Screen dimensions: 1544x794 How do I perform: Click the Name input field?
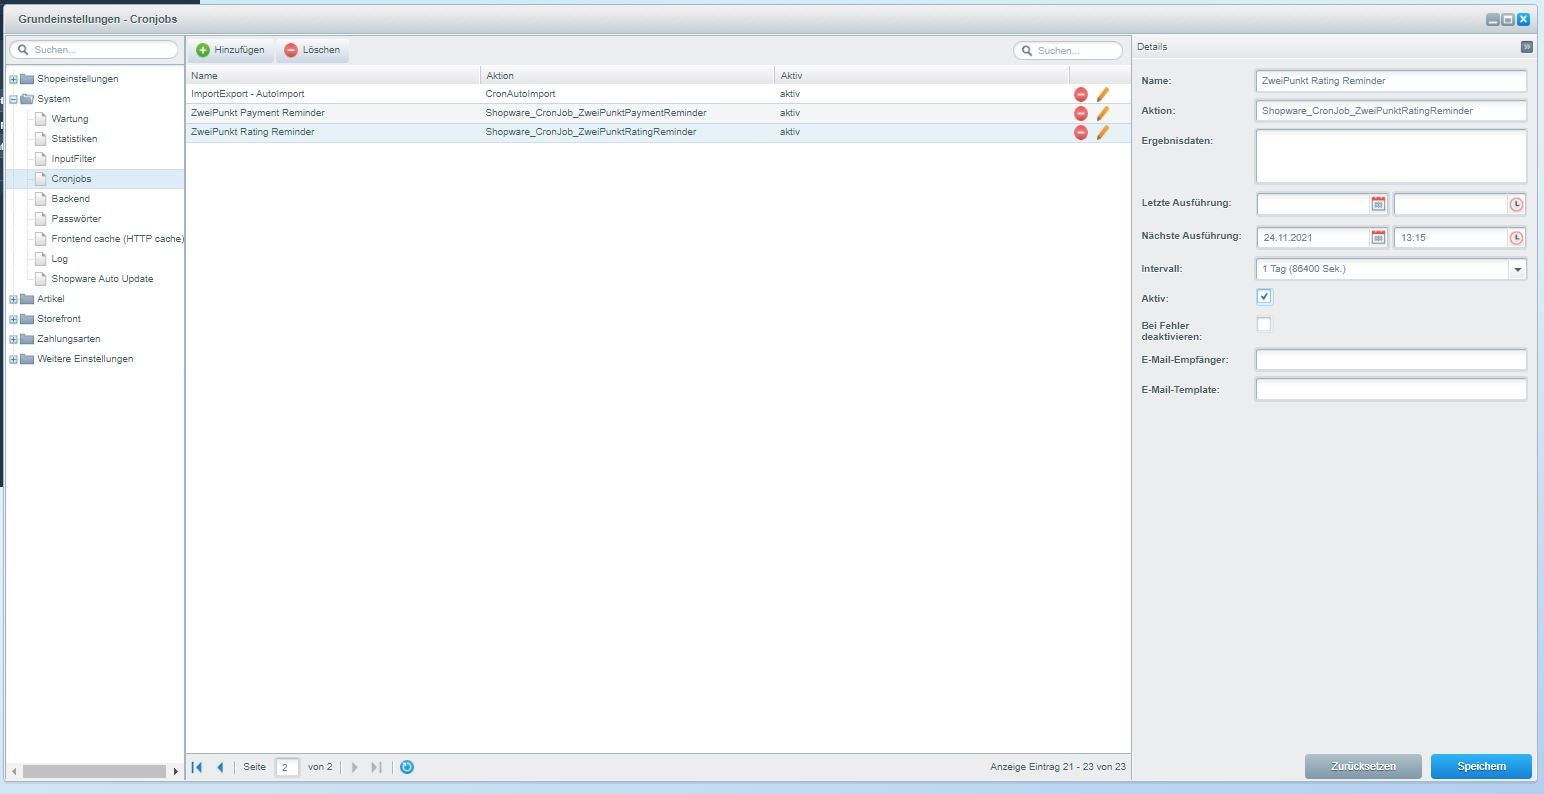click(1391, 81)
